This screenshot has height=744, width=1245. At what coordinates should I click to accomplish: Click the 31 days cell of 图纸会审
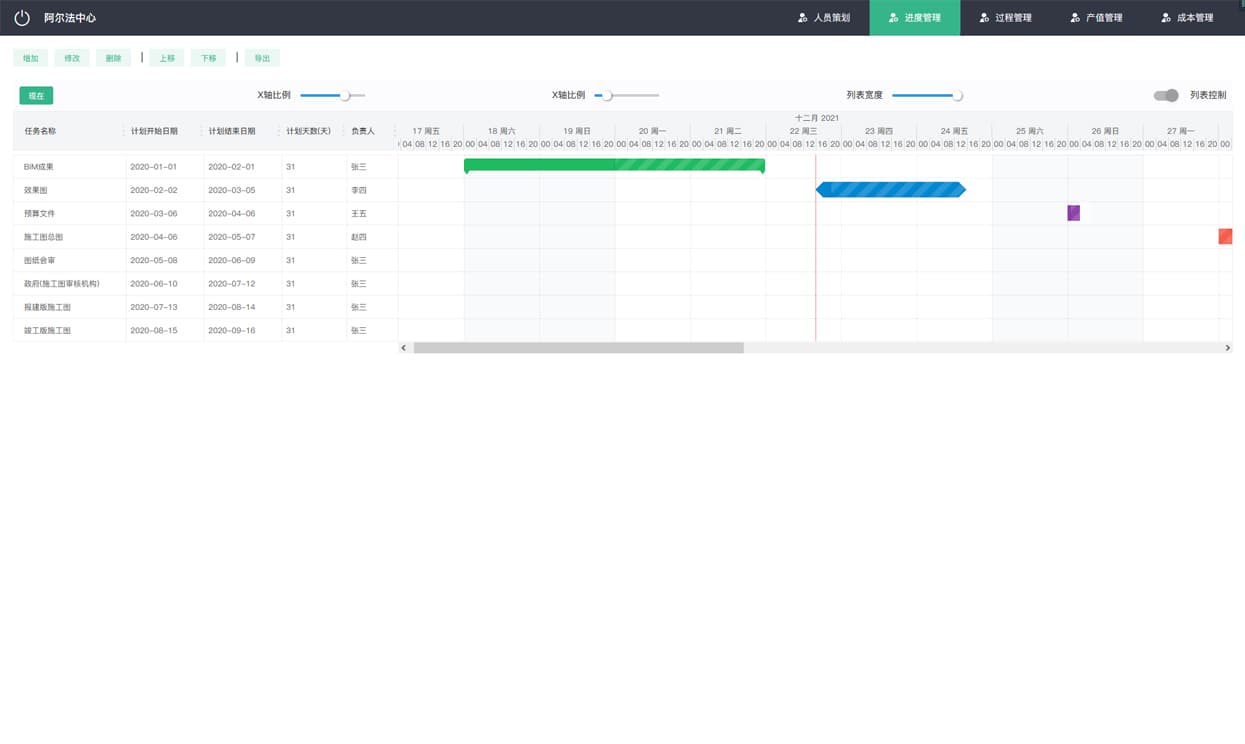[x=291, y=260]
